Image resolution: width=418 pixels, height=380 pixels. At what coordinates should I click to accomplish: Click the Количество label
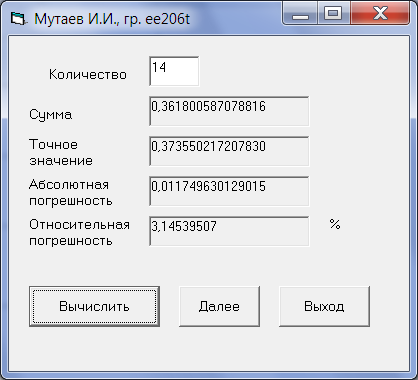pos(88,74)
